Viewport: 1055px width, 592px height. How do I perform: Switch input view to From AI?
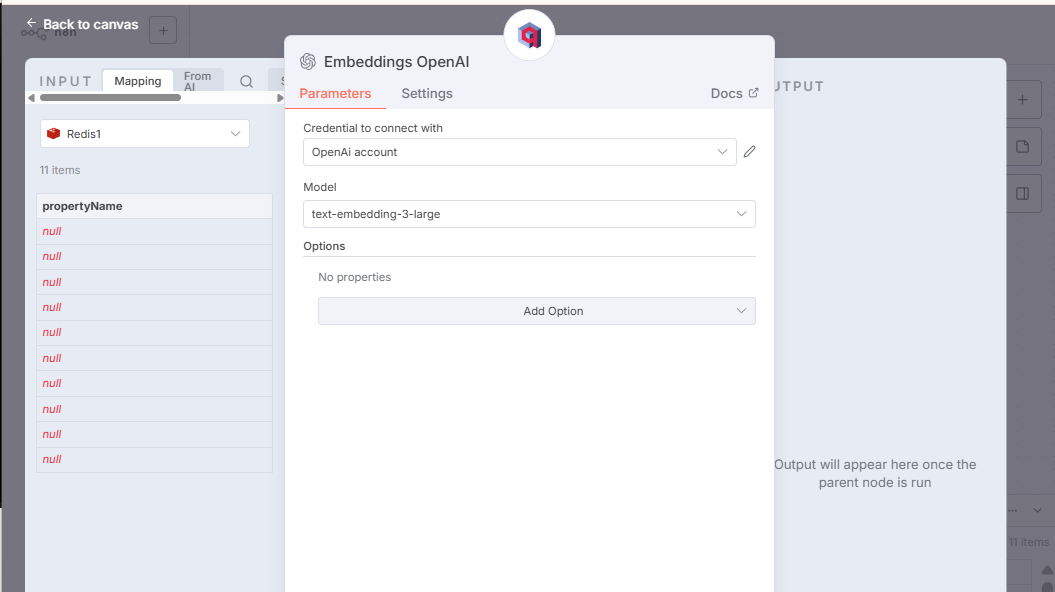tap(198, 81)
